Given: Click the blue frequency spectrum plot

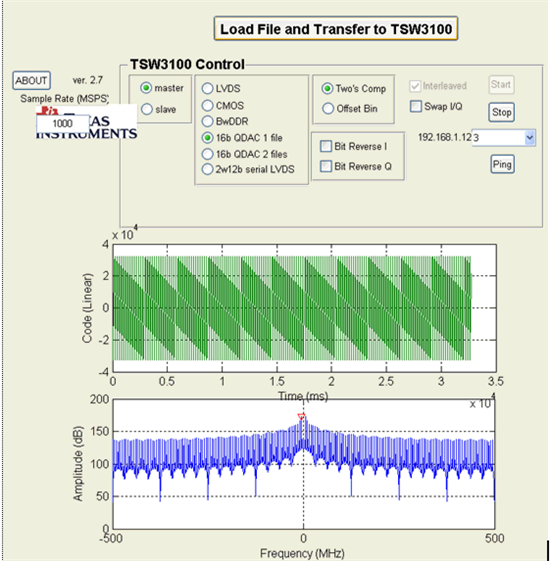Looking at the screenshot, I should point(304,464).
